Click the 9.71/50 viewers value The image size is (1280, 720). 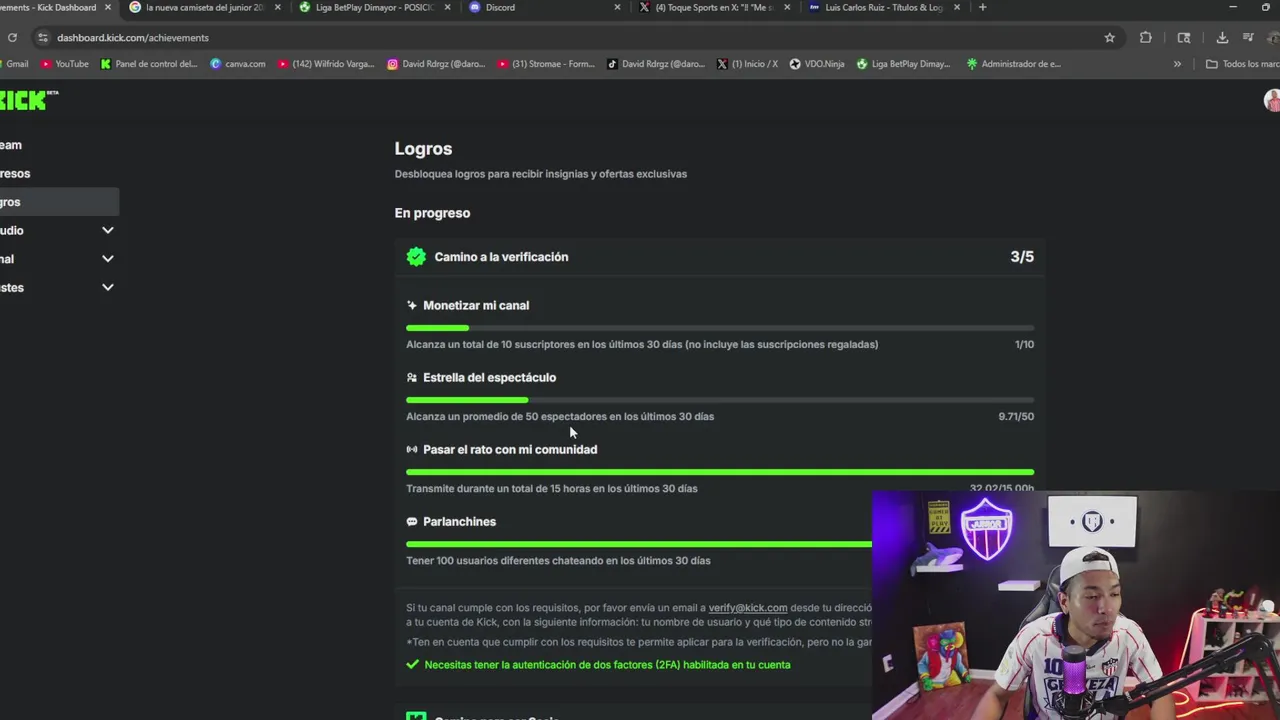(1016, 416)
